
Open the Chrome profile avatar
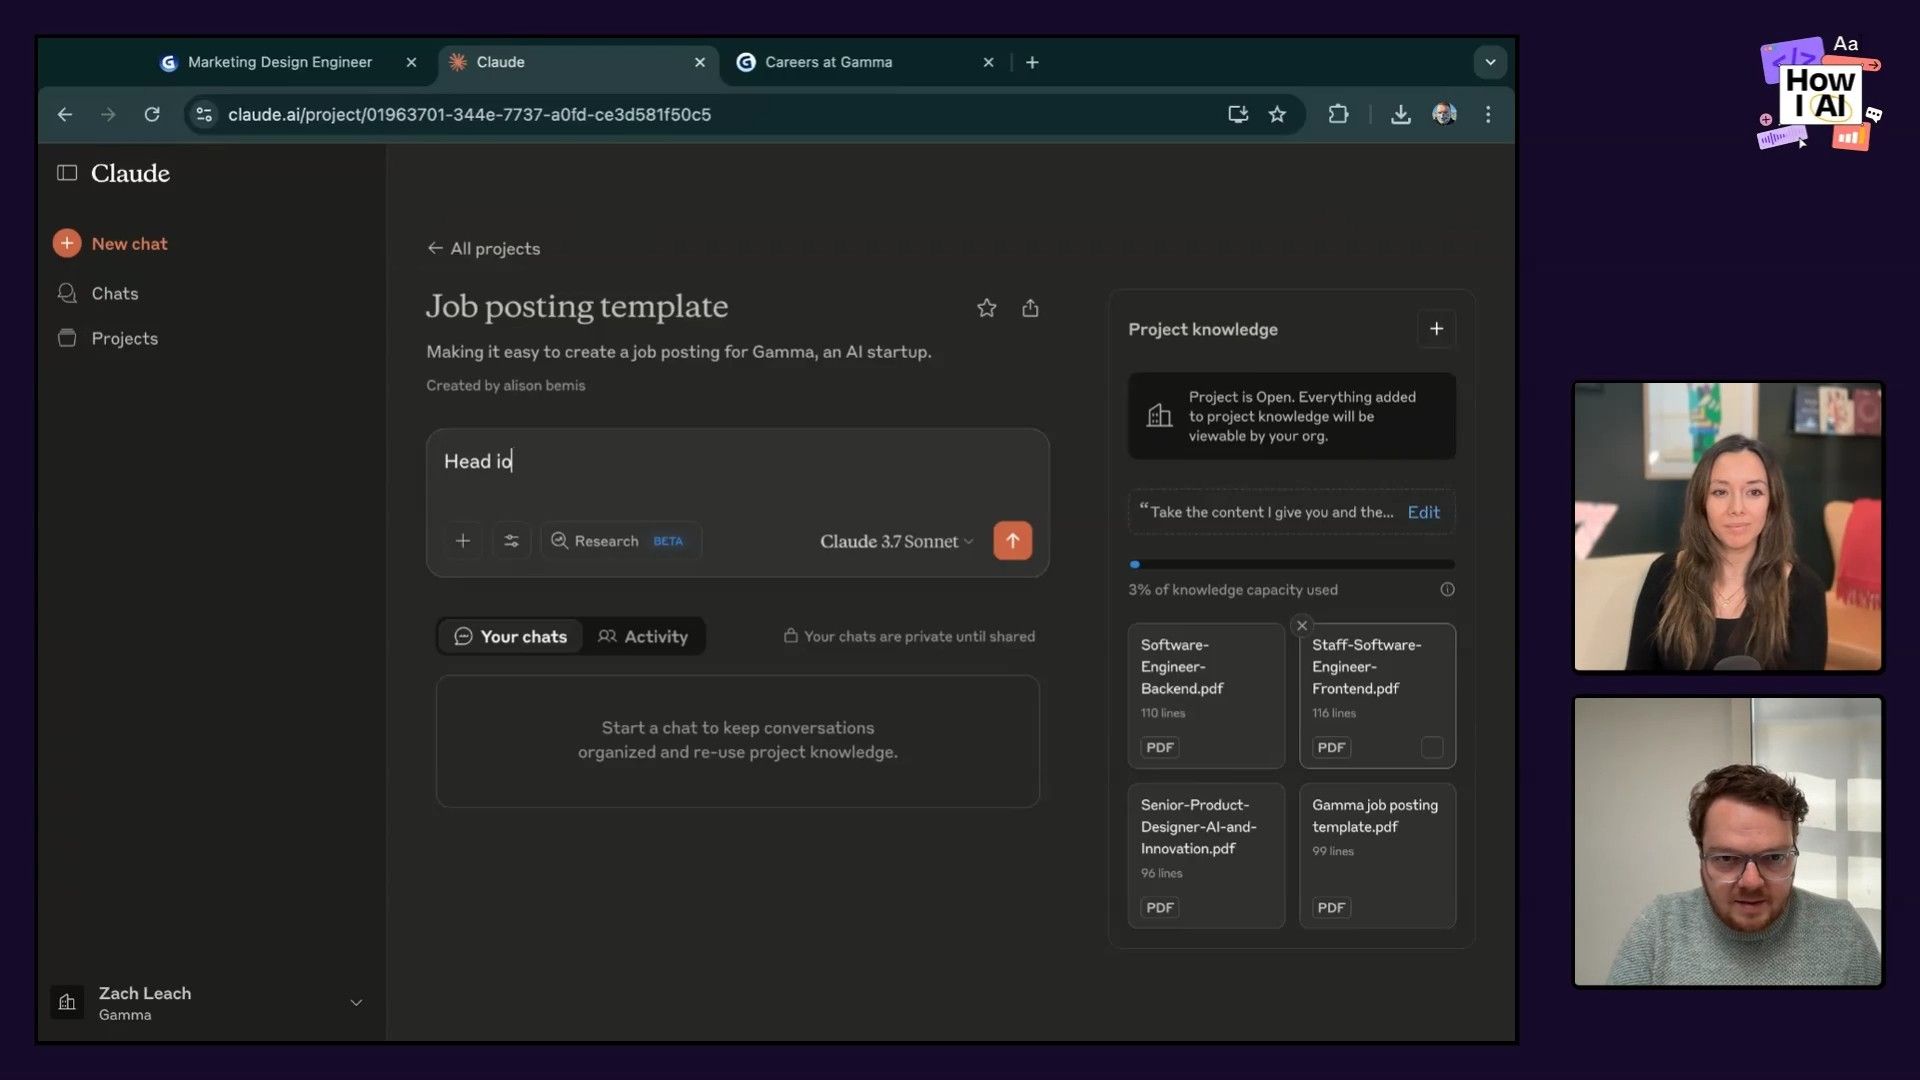pos(1444,115)
